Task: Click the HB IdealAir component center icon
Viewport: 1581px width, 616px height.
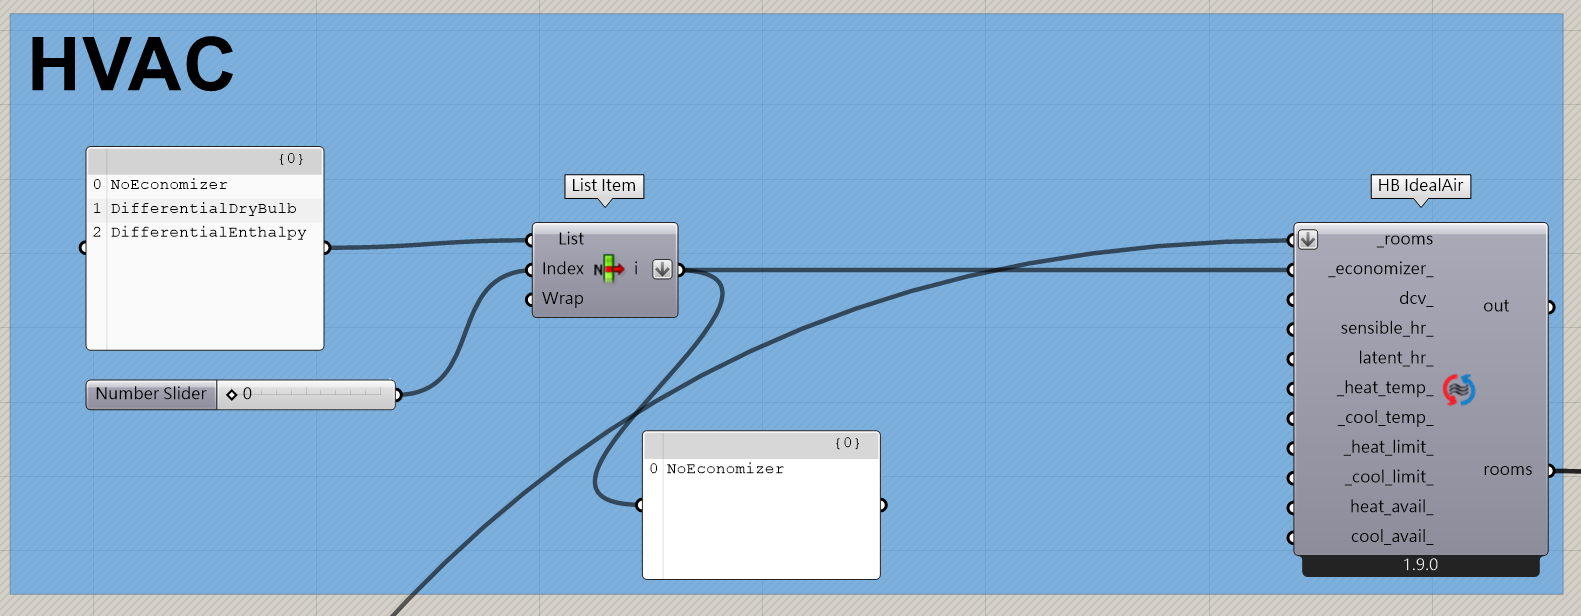Action: coord(1459,389)
